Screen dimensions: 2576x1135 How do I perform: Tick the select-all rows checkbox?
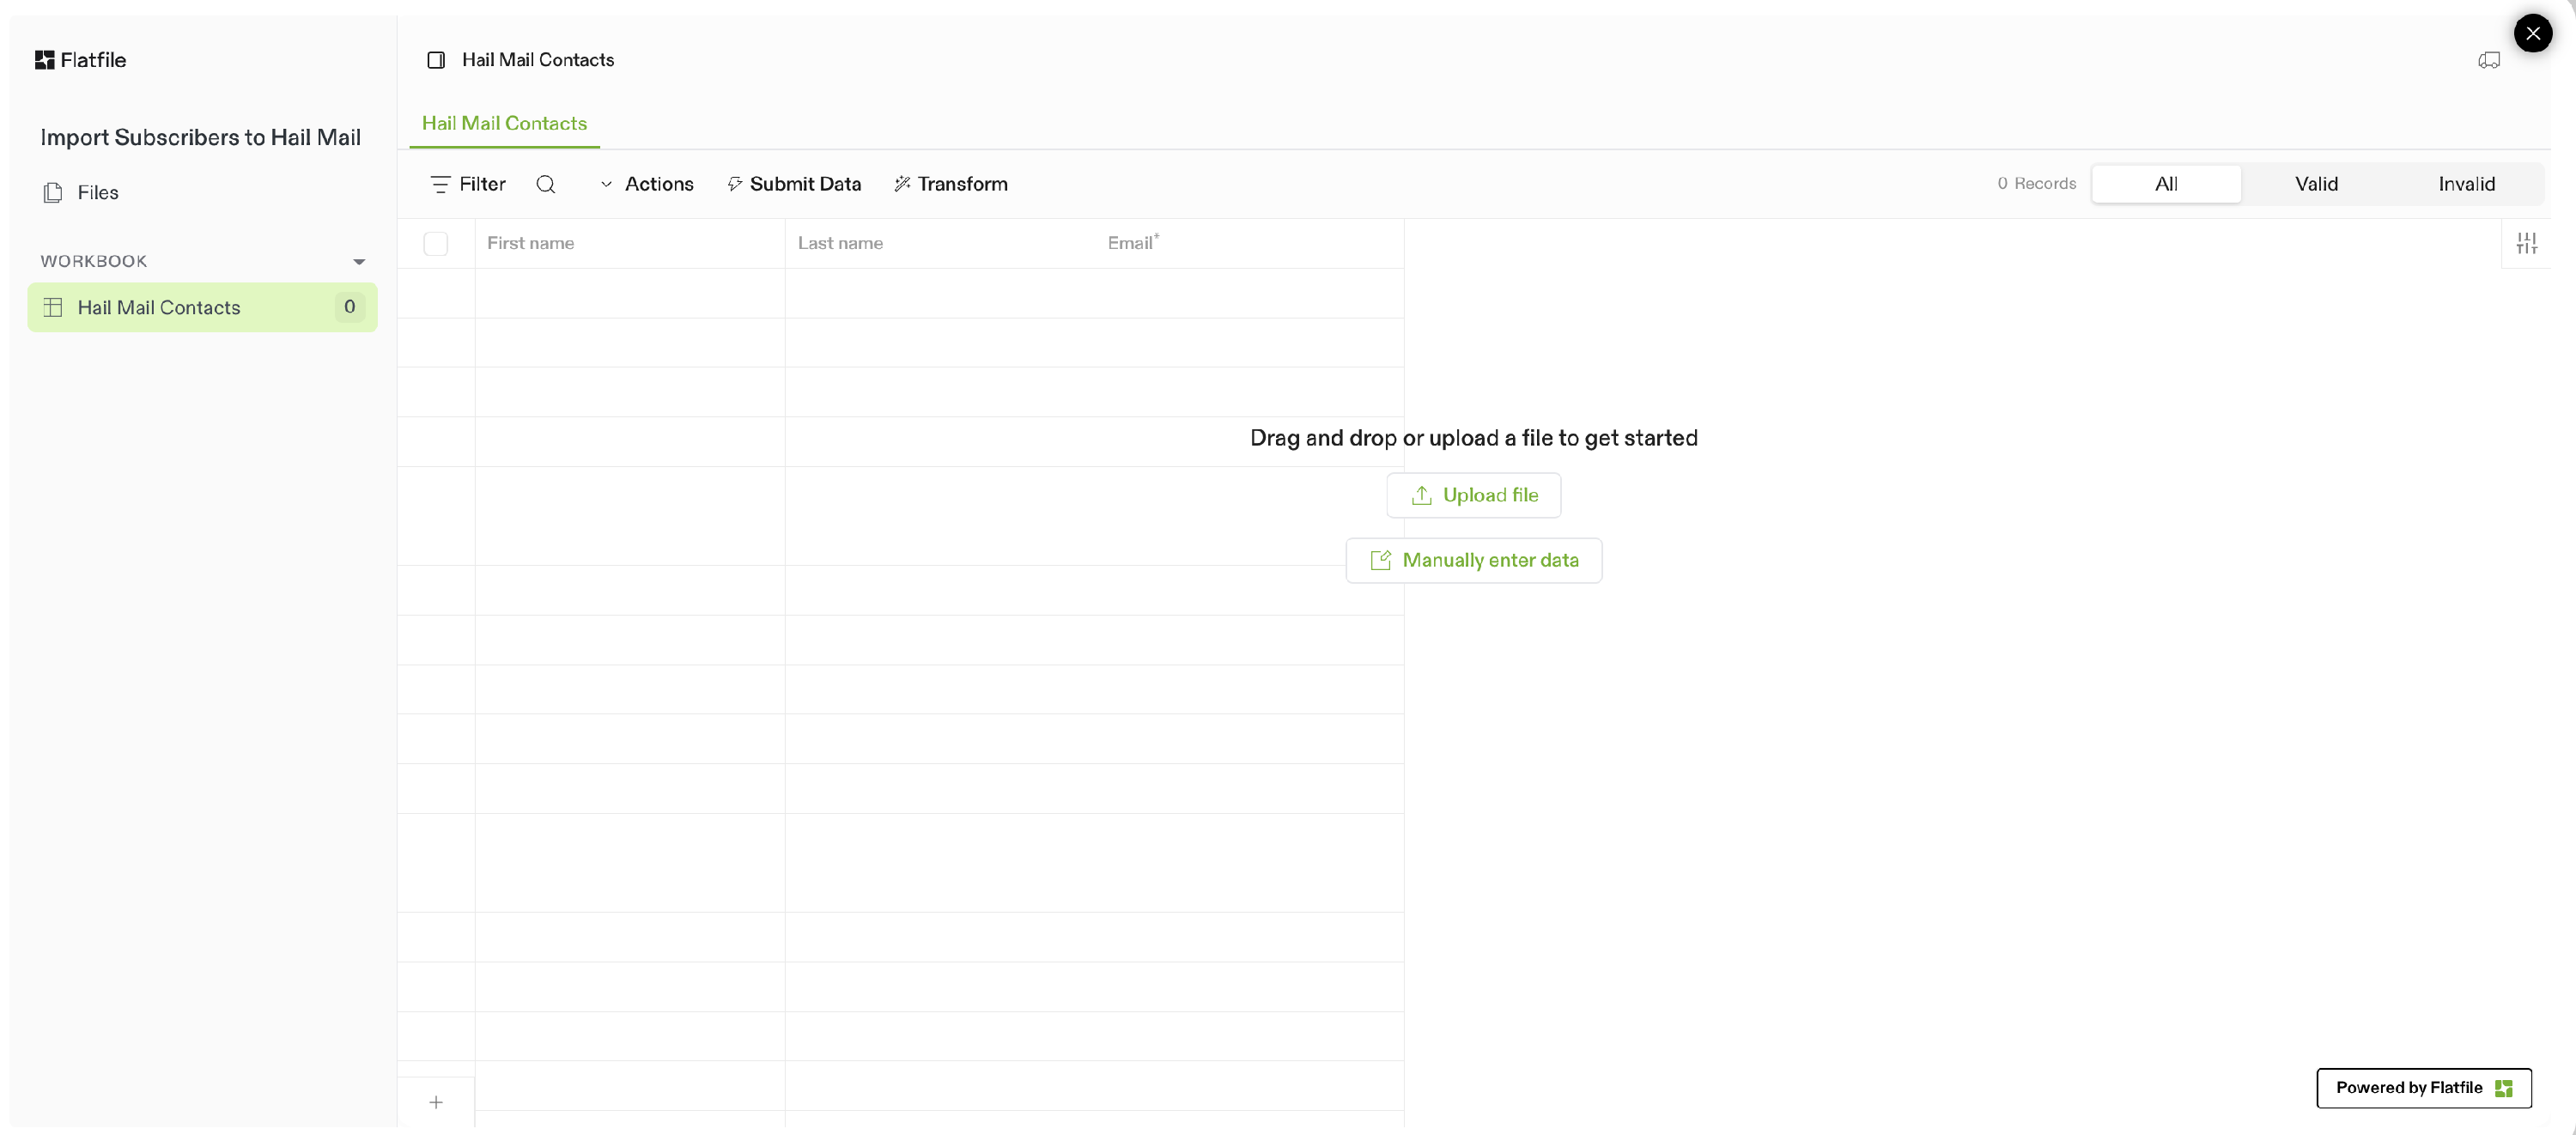pos(436,243)
